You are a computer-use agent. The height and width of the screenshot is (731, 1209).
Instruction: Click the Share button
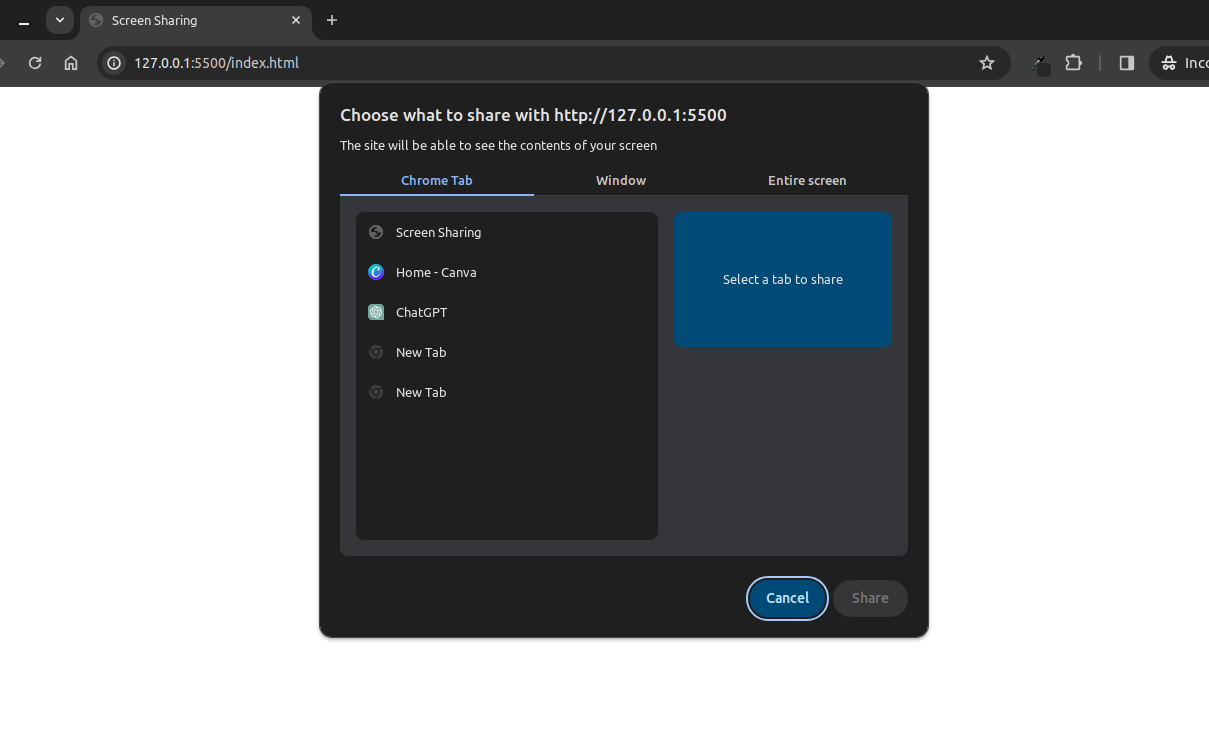[870, 598]
